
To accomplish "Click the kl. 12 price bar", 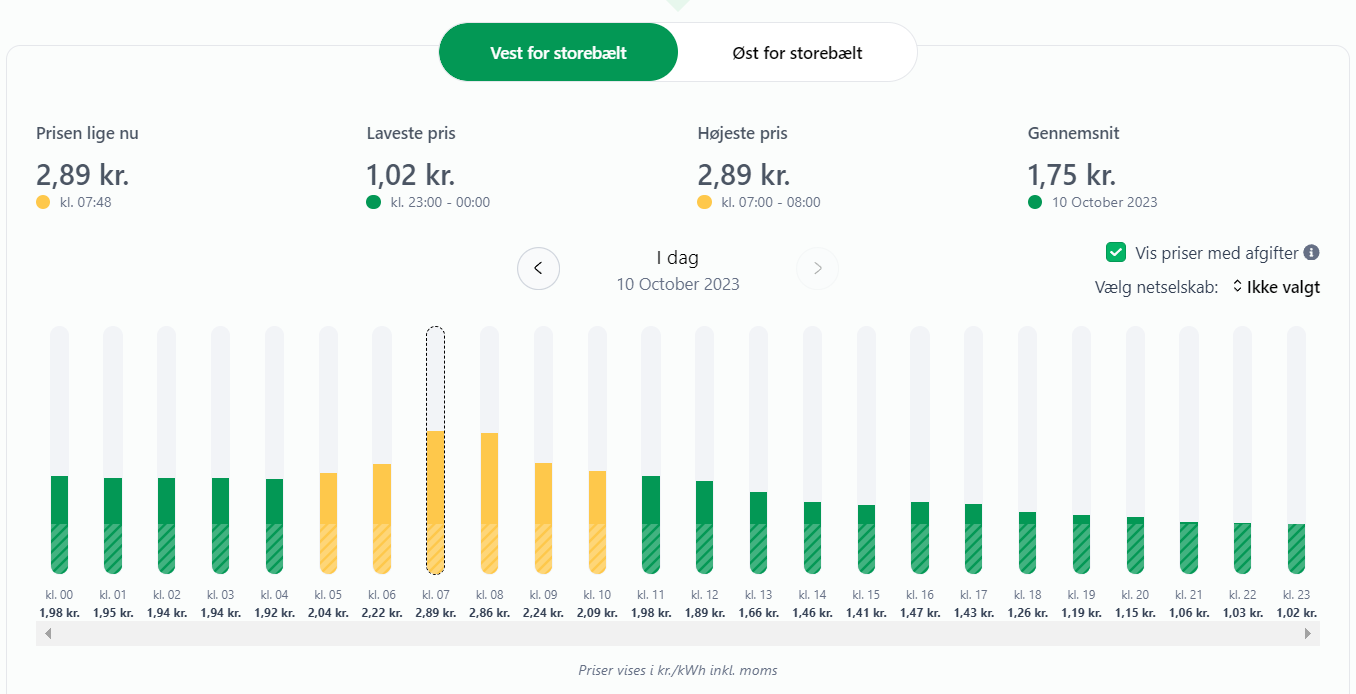I will (x=705, y=527).
